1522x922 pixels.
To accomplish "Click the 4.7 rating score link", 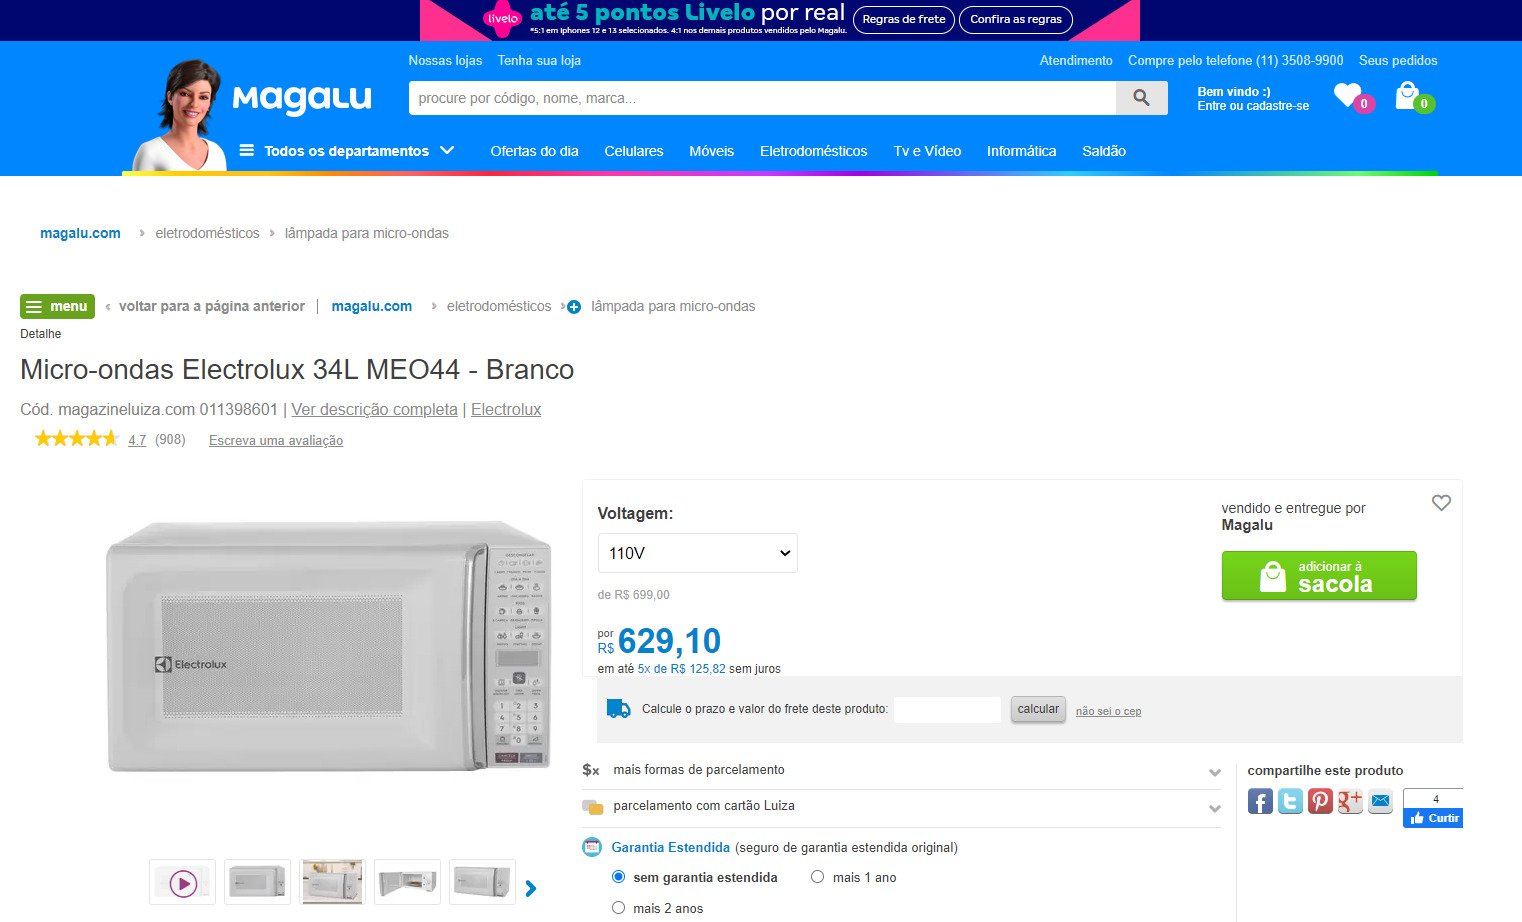I will click(137, 440).
